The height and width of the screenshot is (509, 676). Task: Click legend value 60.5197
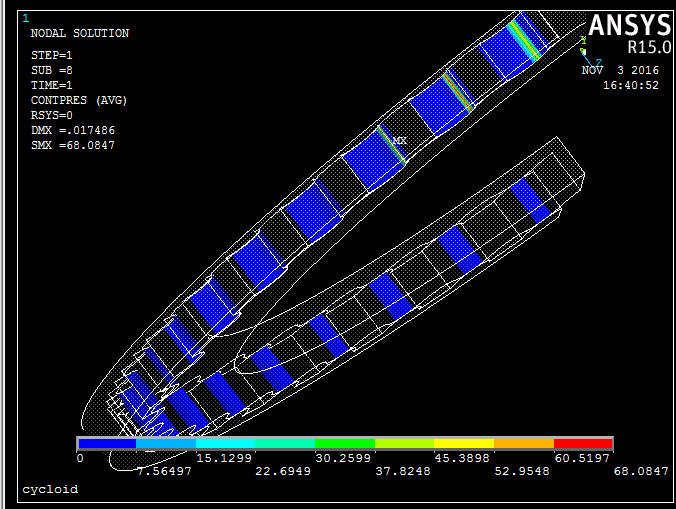pos(582,458)
